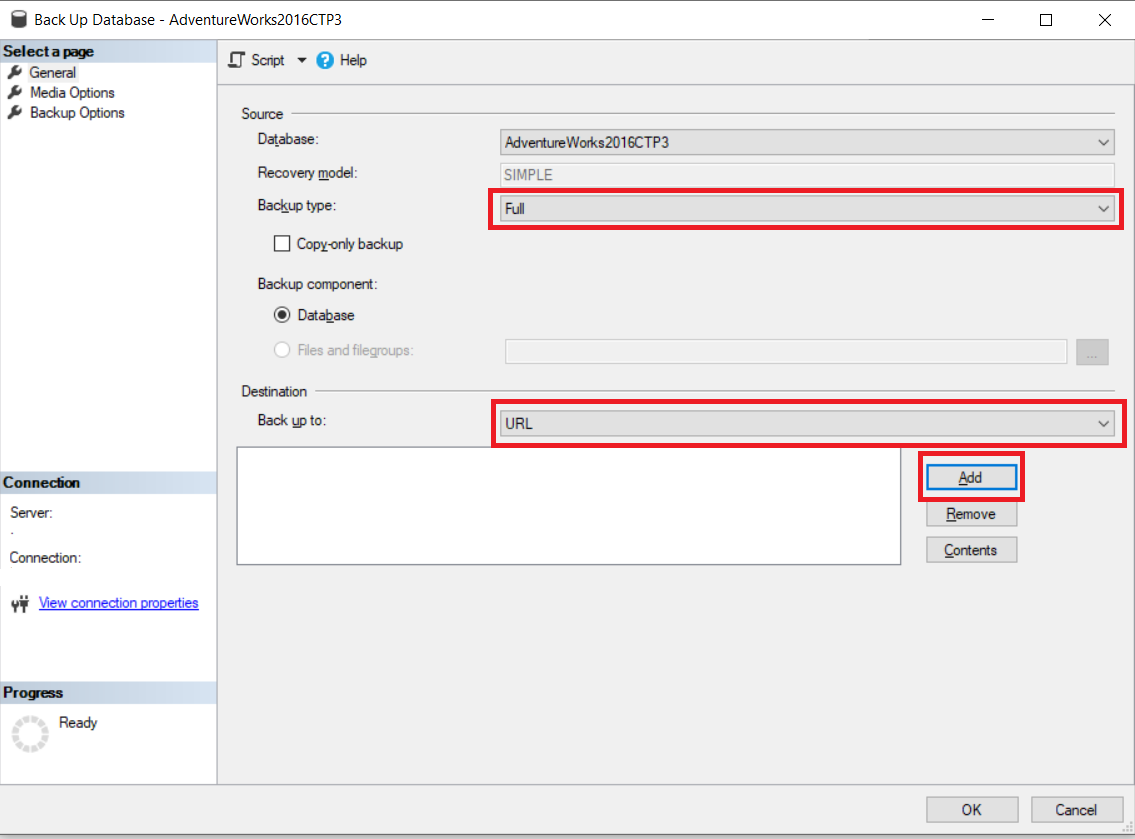Click the Script toolbar icon
This screenshot has width=1135, height=839.
tap(237, 60)
